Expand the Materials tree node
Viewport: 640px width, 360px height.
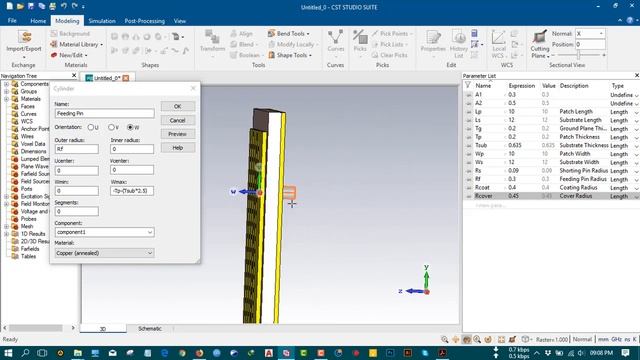coord(7,99)
